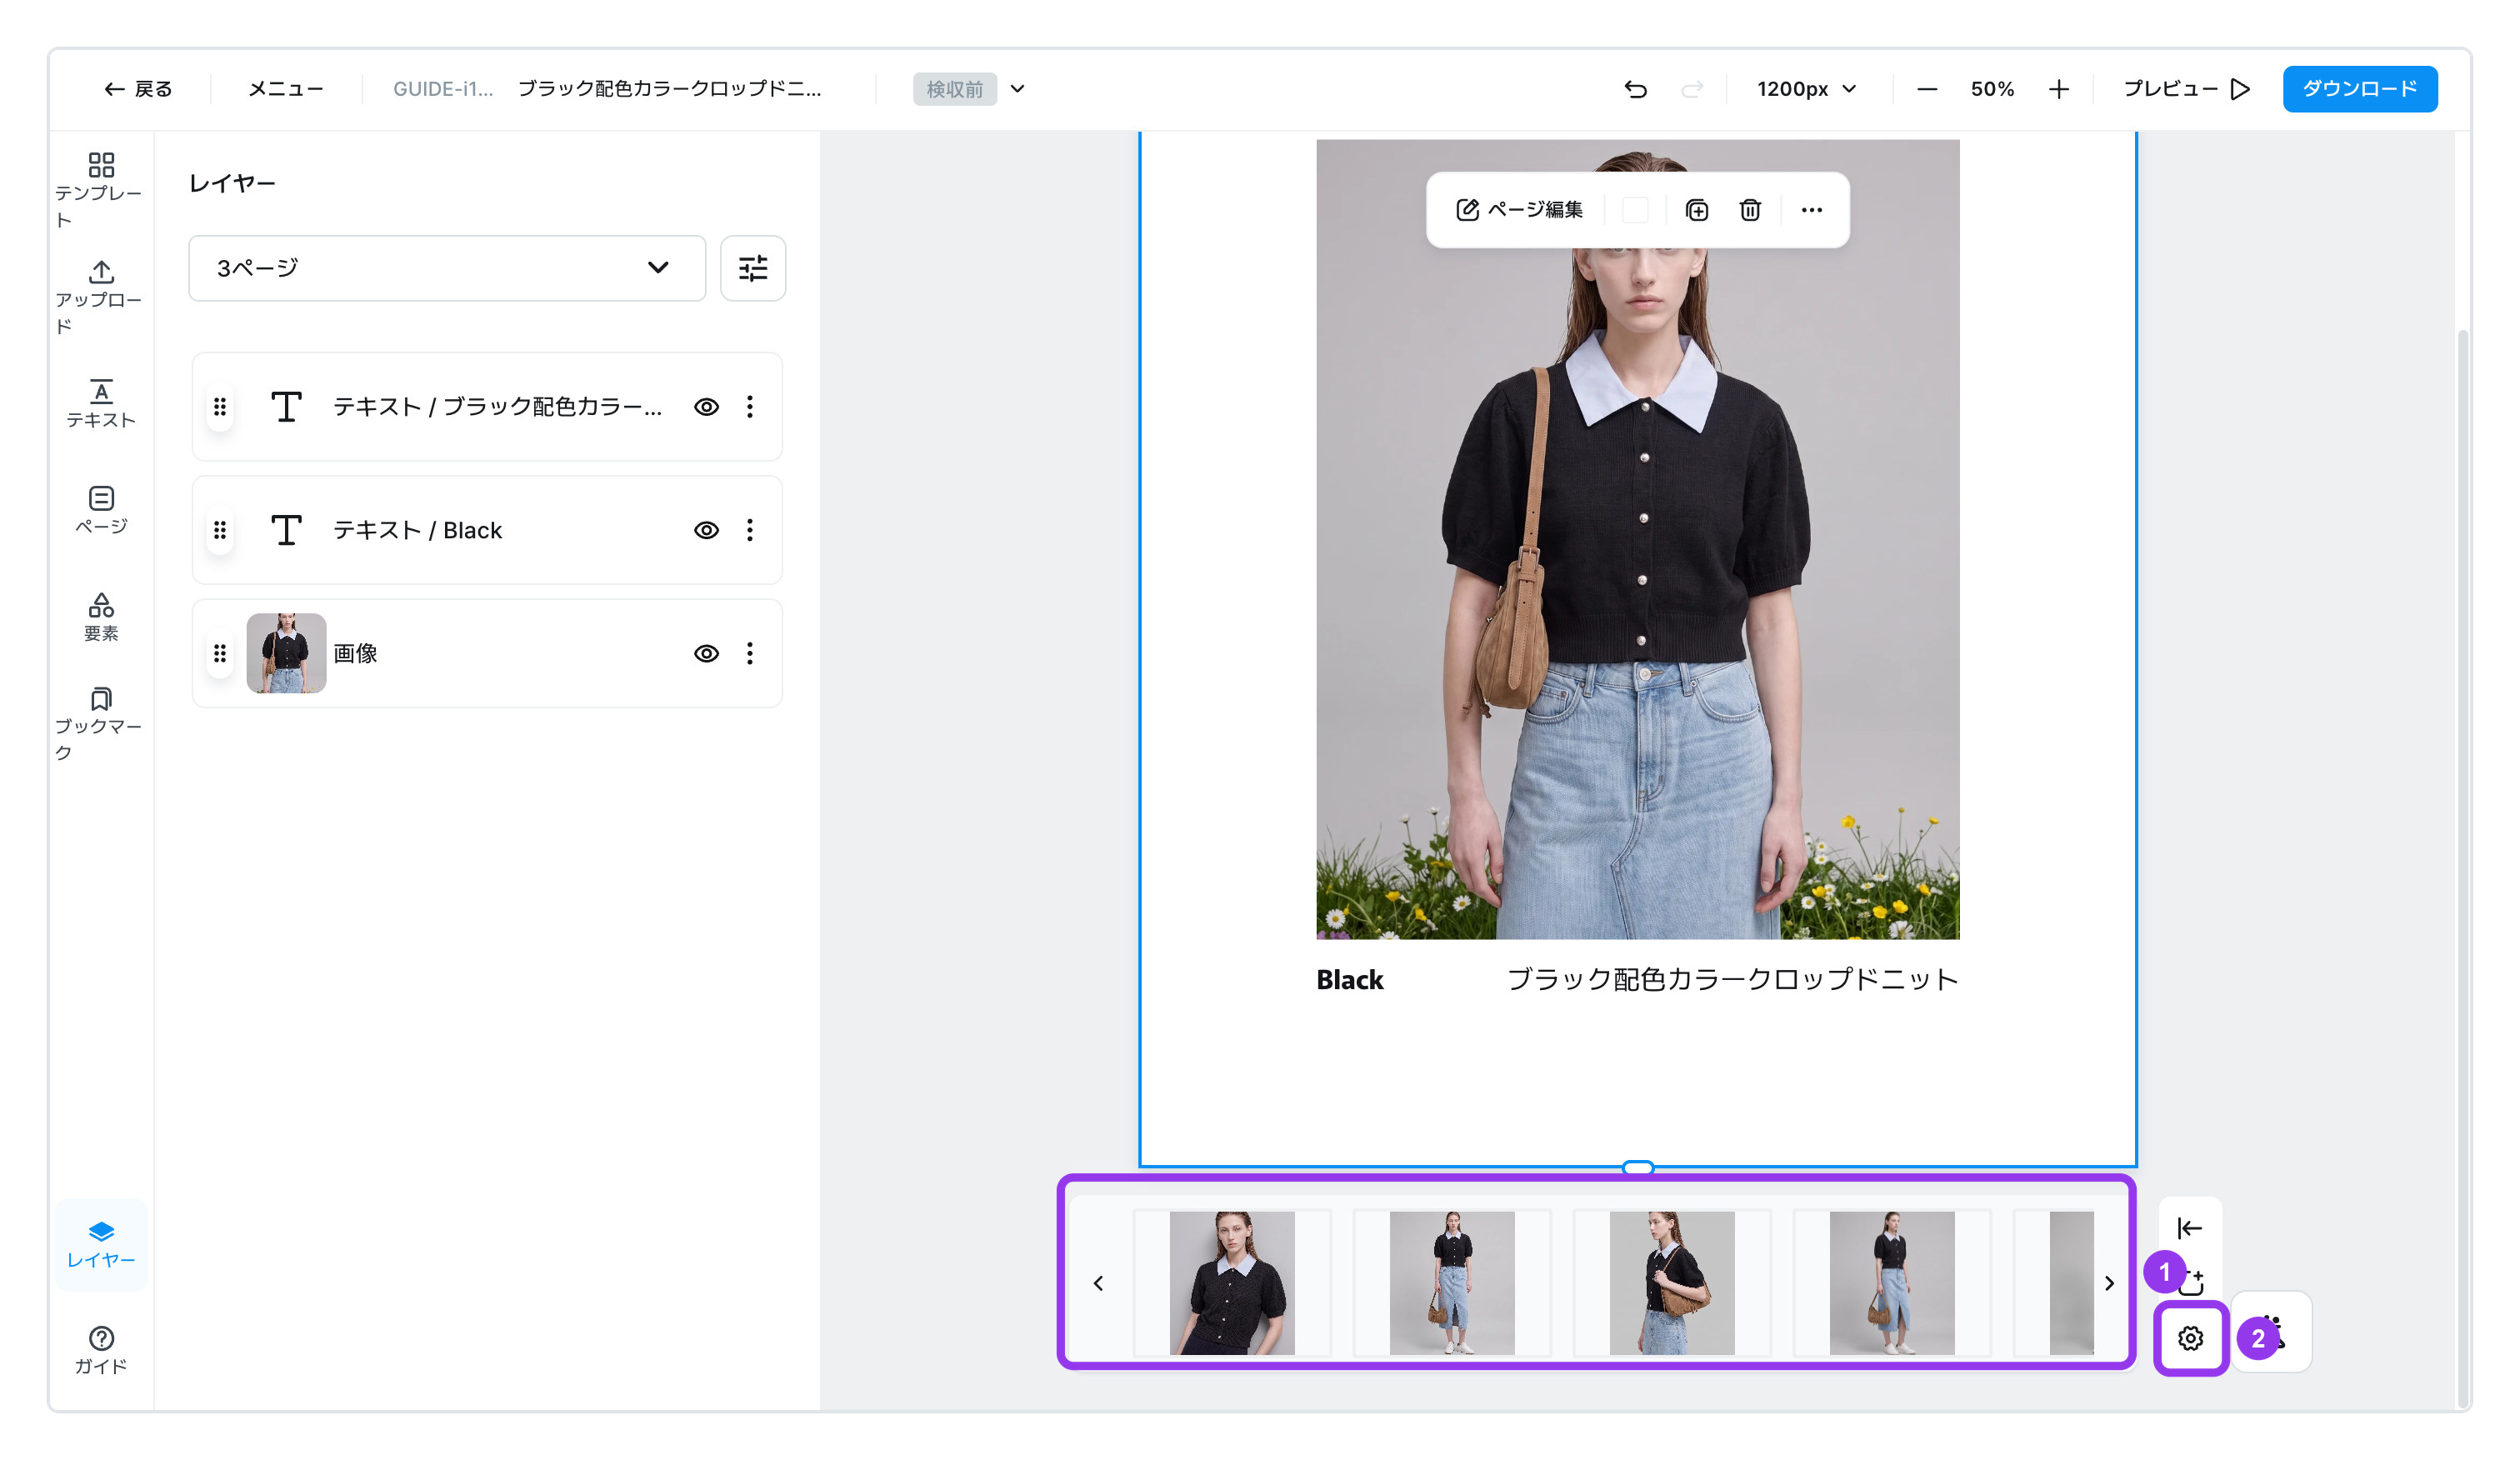Zoom out with the minus icon

pos(1927,89)
